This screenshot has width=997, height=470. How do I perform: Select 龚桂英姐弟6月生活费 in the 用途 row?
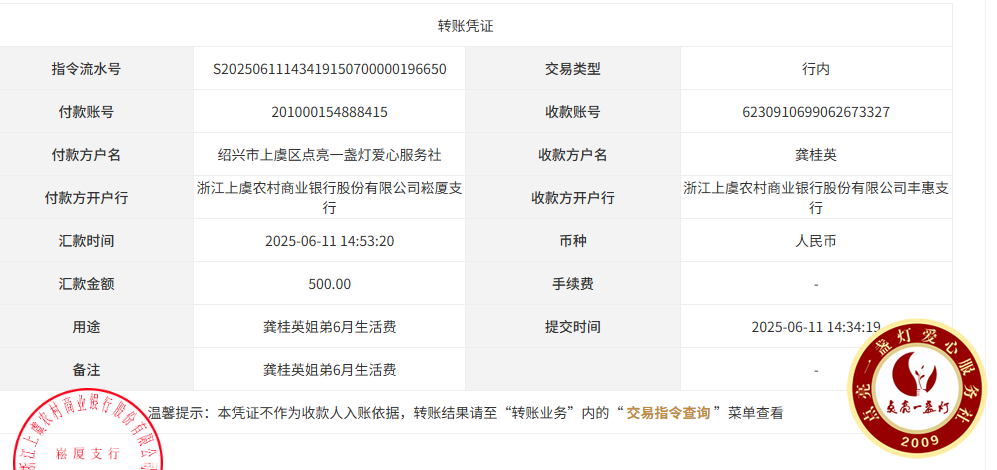[x=329, y=327]
